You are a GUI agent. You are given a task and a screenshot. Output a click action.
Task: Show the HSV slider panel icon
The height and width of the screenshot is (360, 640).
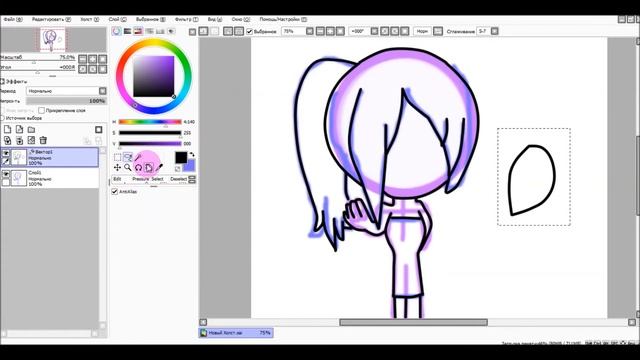point(138,31)
